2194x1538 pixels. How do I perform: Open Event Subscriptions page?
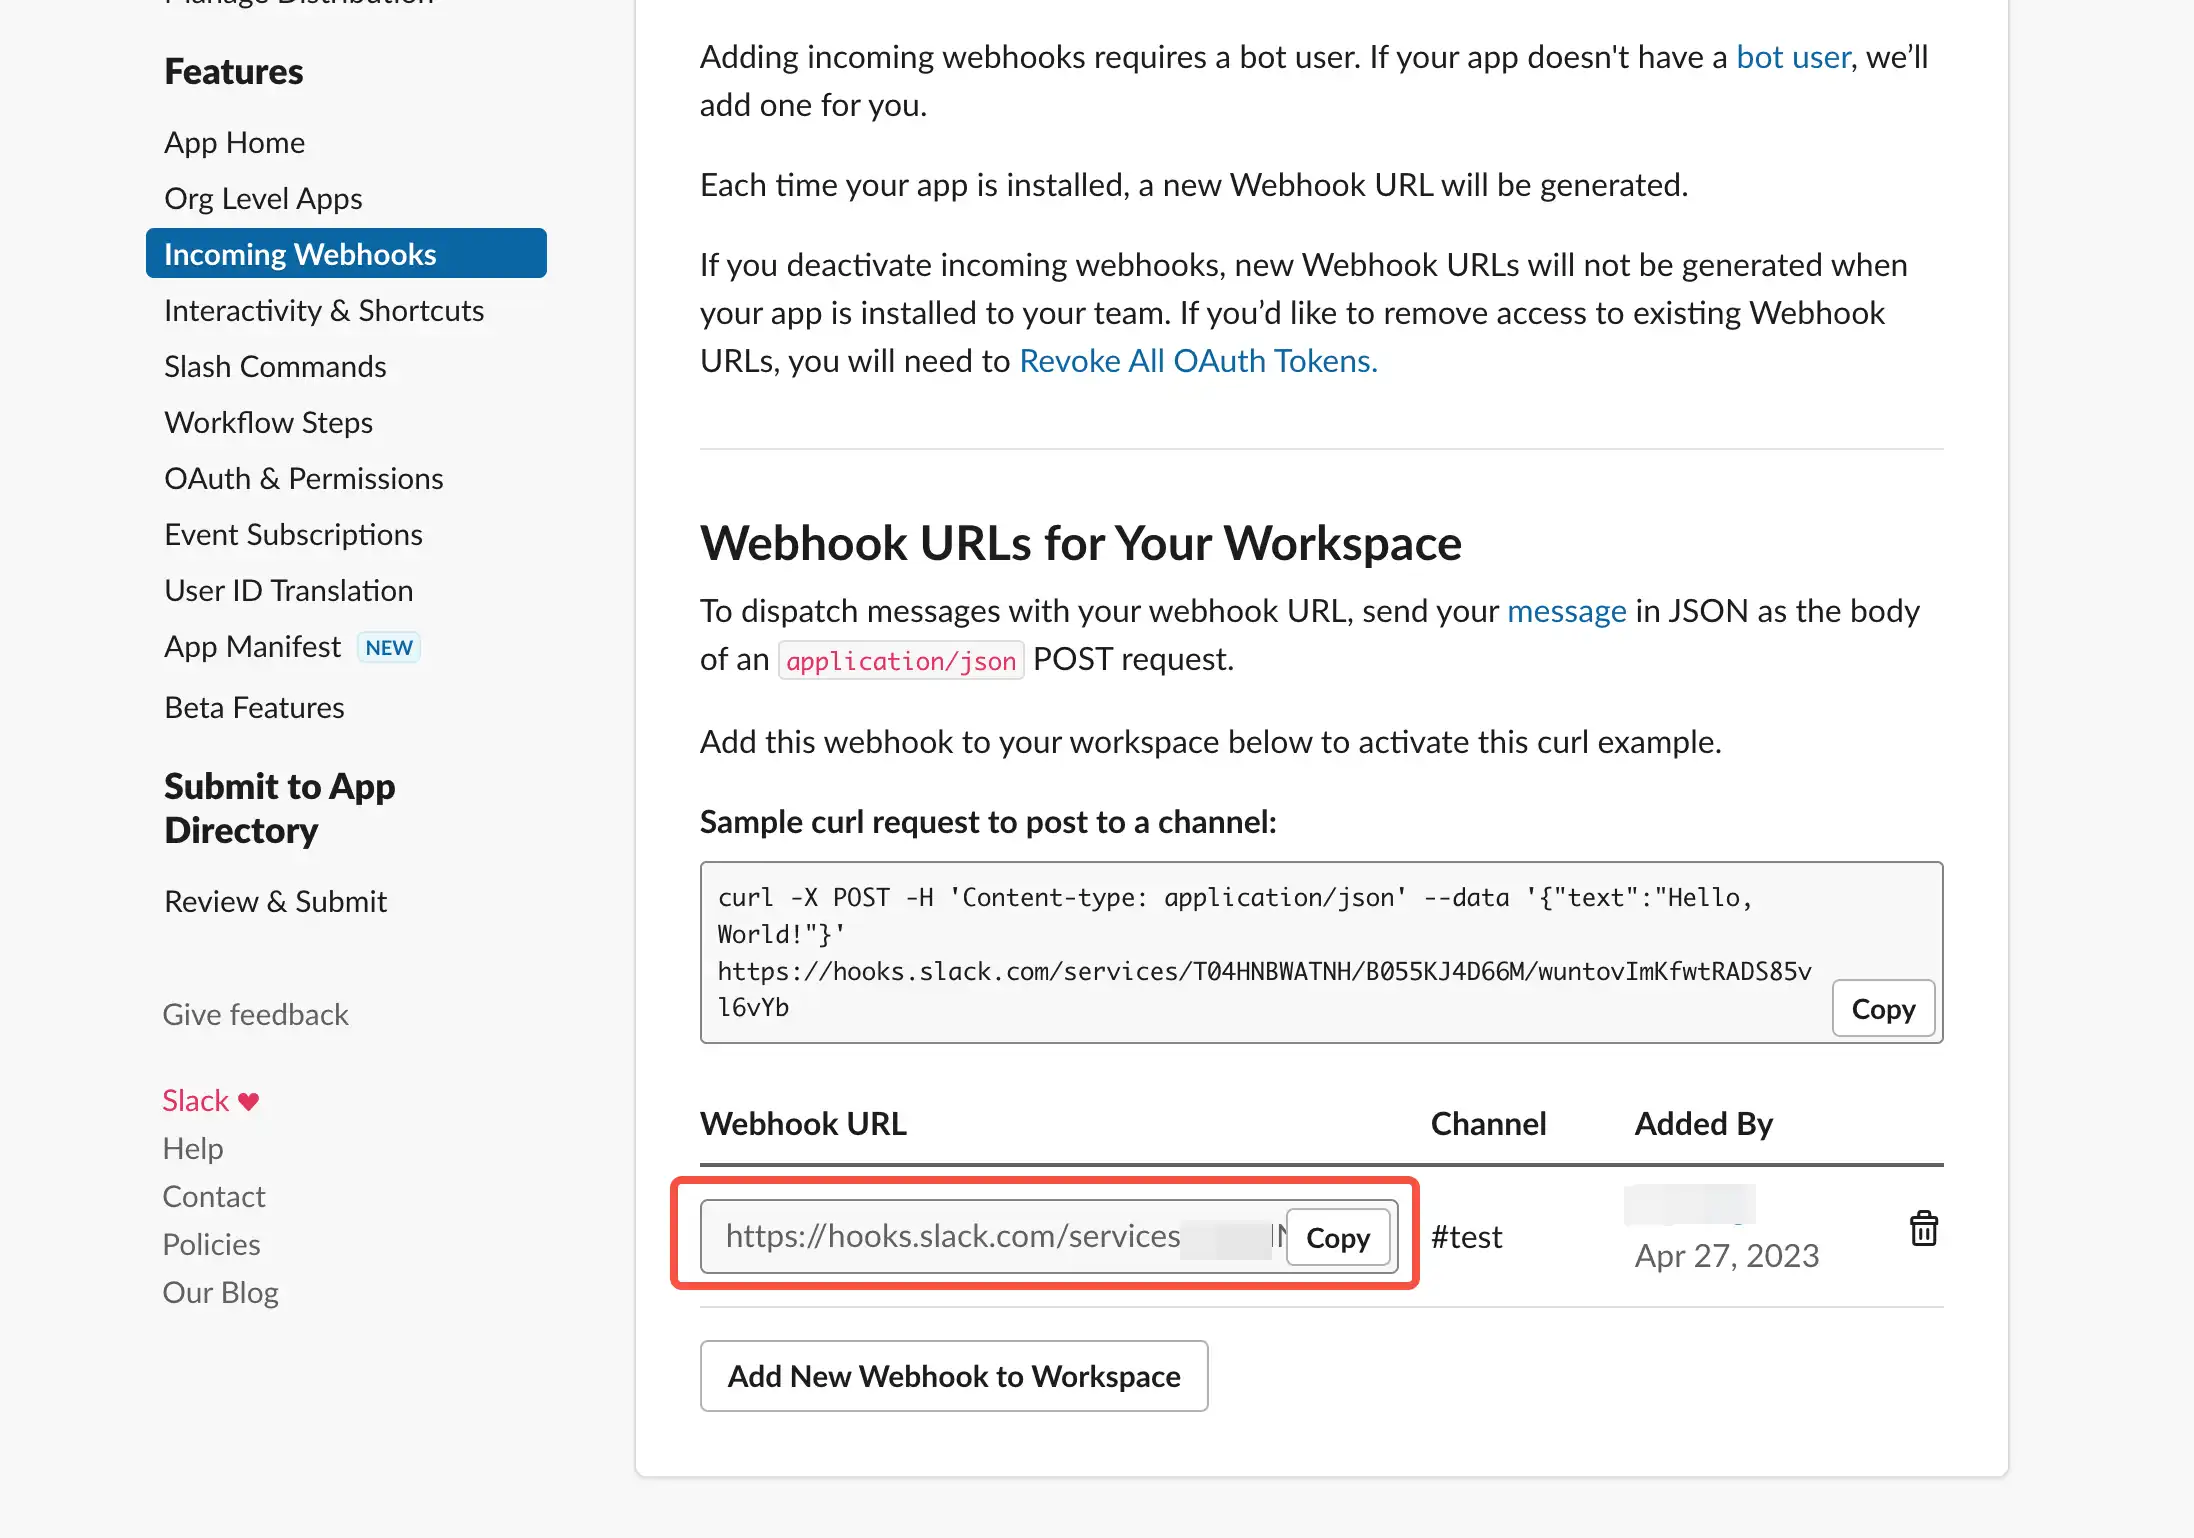293,534
